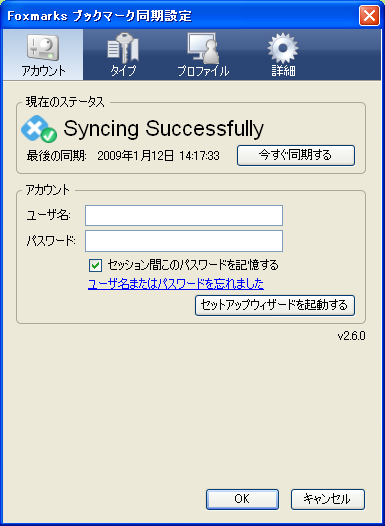Click the key and bookmark タイプ icon
The image size is (385, 526).
(123, 49)
